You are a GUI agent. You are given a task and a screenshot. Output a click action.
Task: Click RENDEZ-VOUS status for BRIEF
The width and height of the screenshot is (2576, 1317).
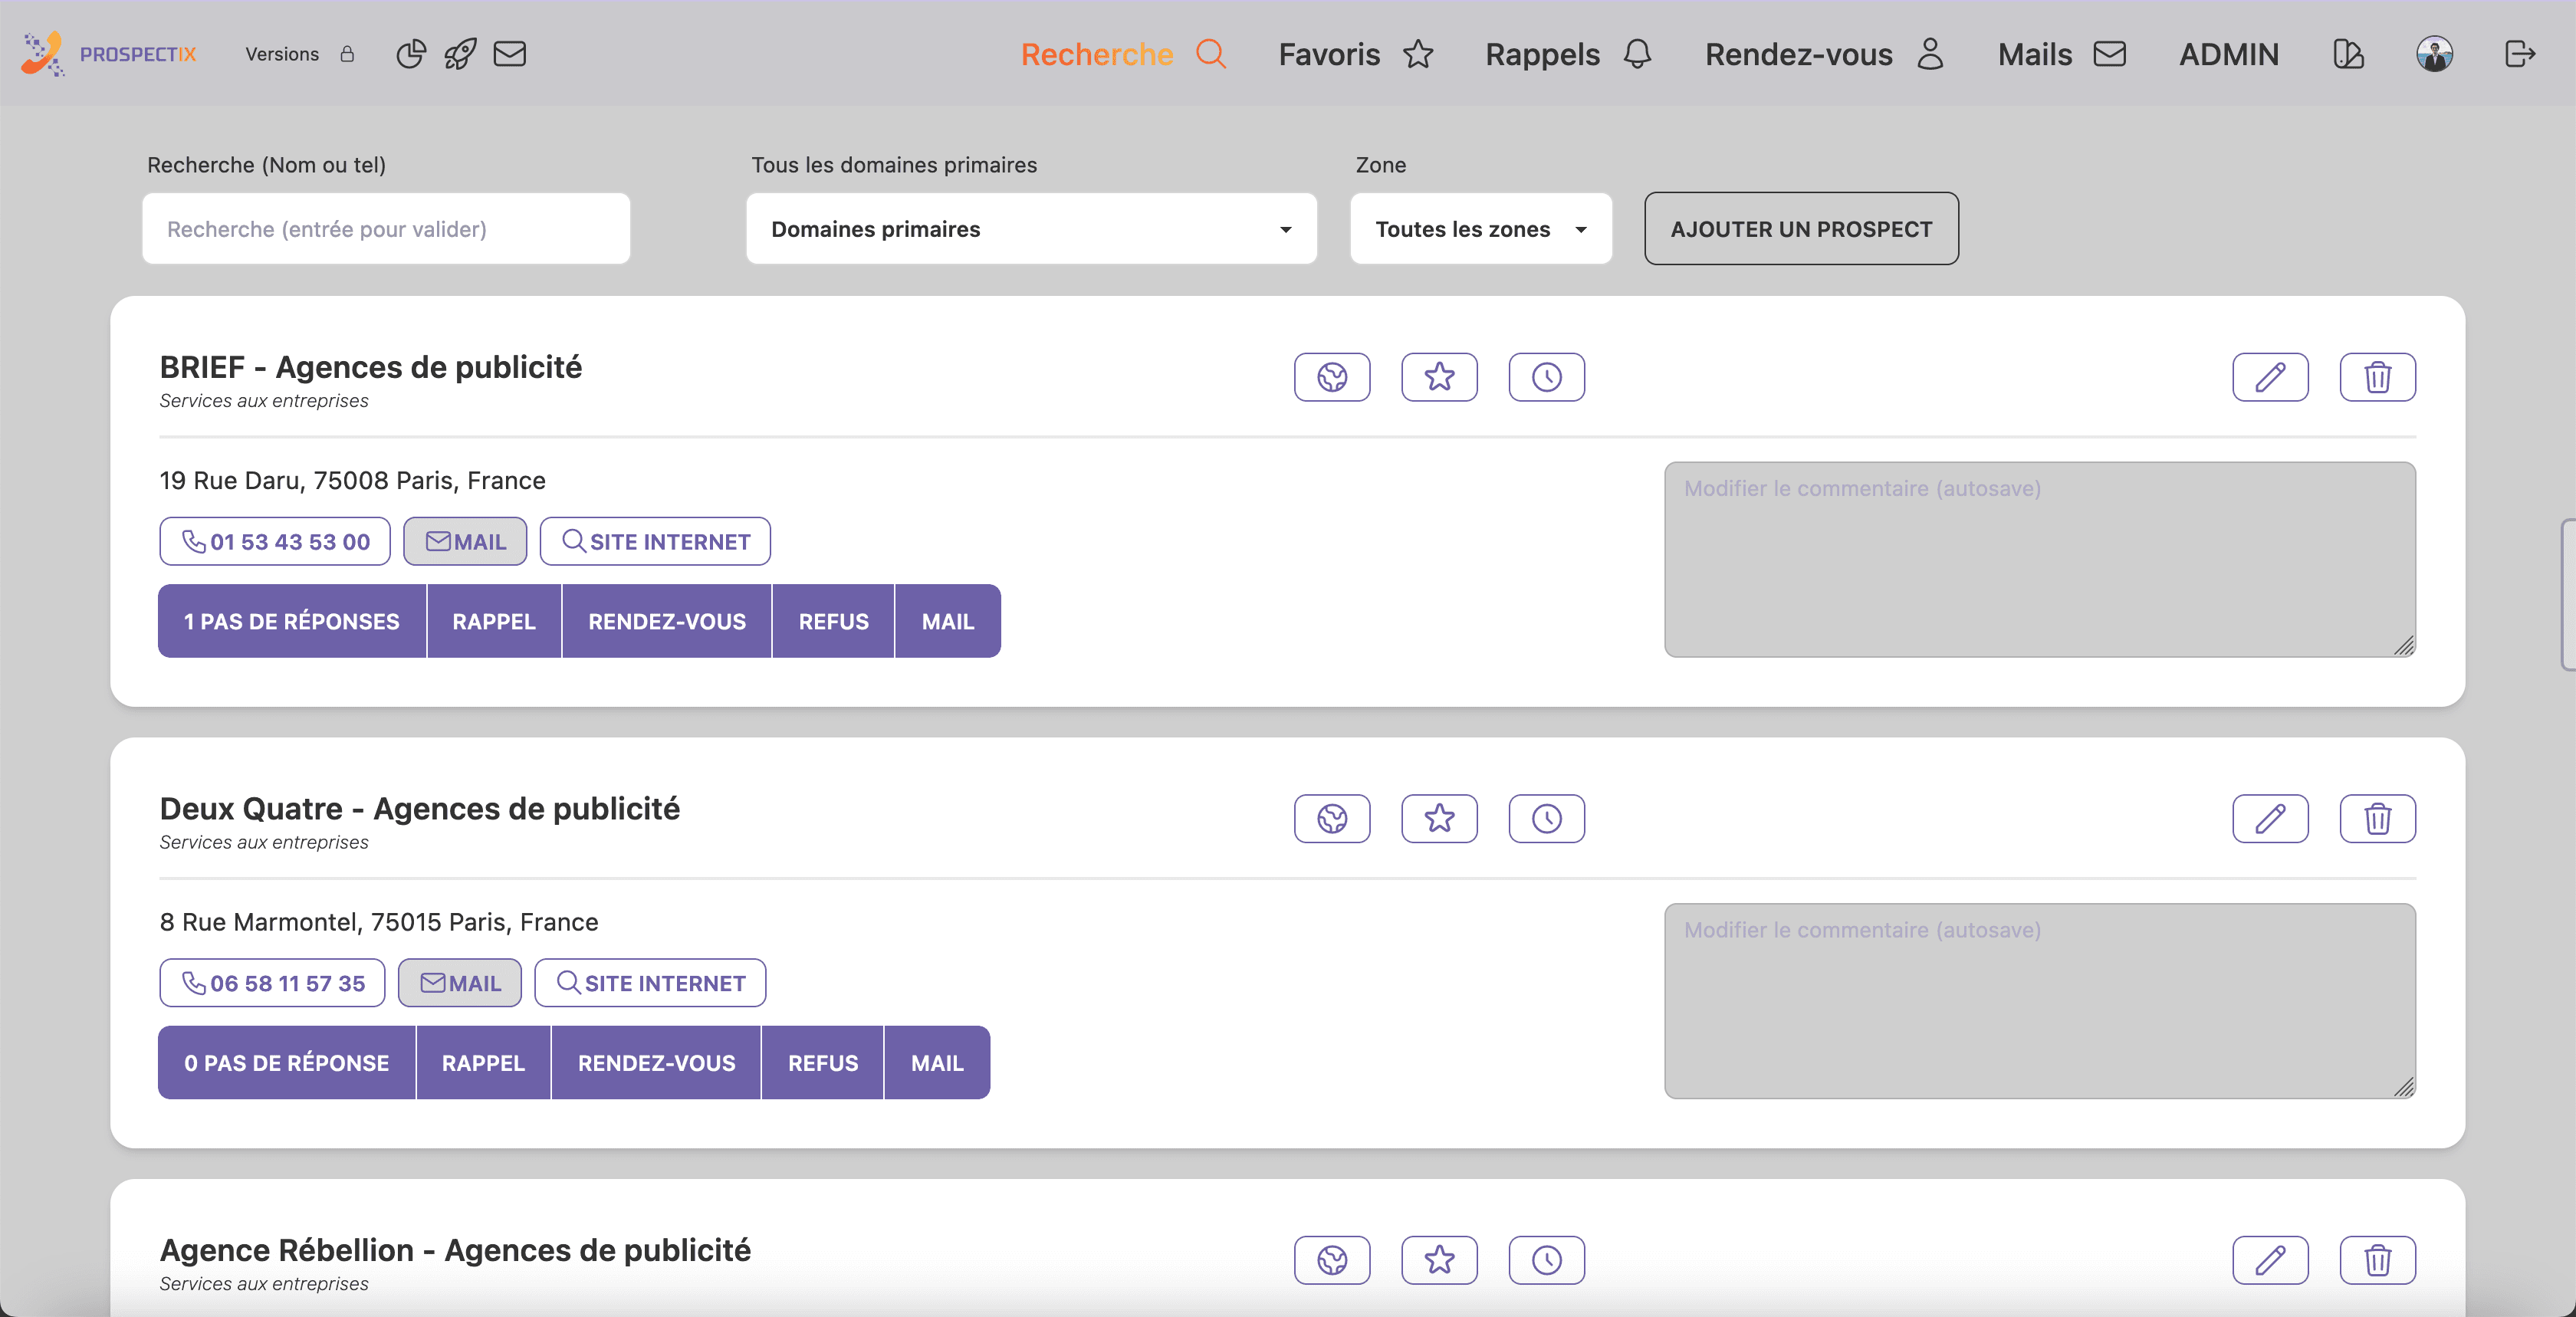(x=667, y=621)
